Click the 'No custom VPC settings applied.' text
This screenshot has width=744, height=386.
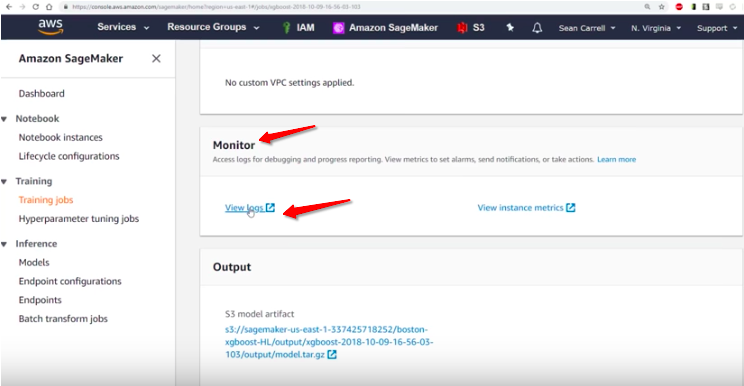(x=289, y=83)
